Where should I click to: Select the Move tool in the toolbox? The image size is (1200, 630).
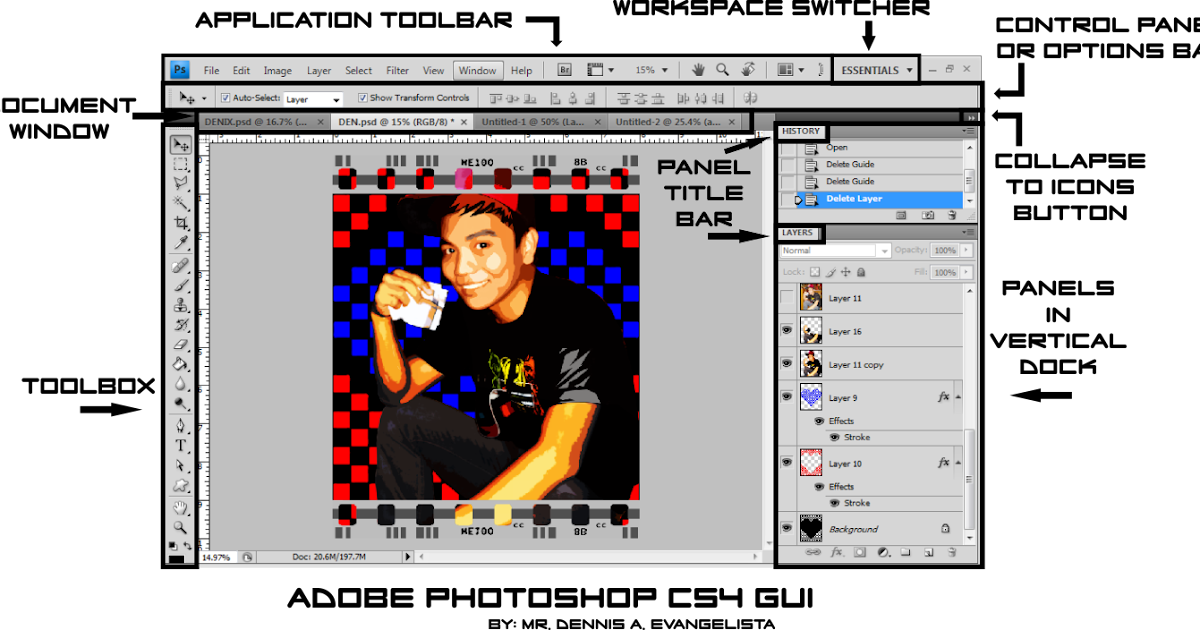181,146
